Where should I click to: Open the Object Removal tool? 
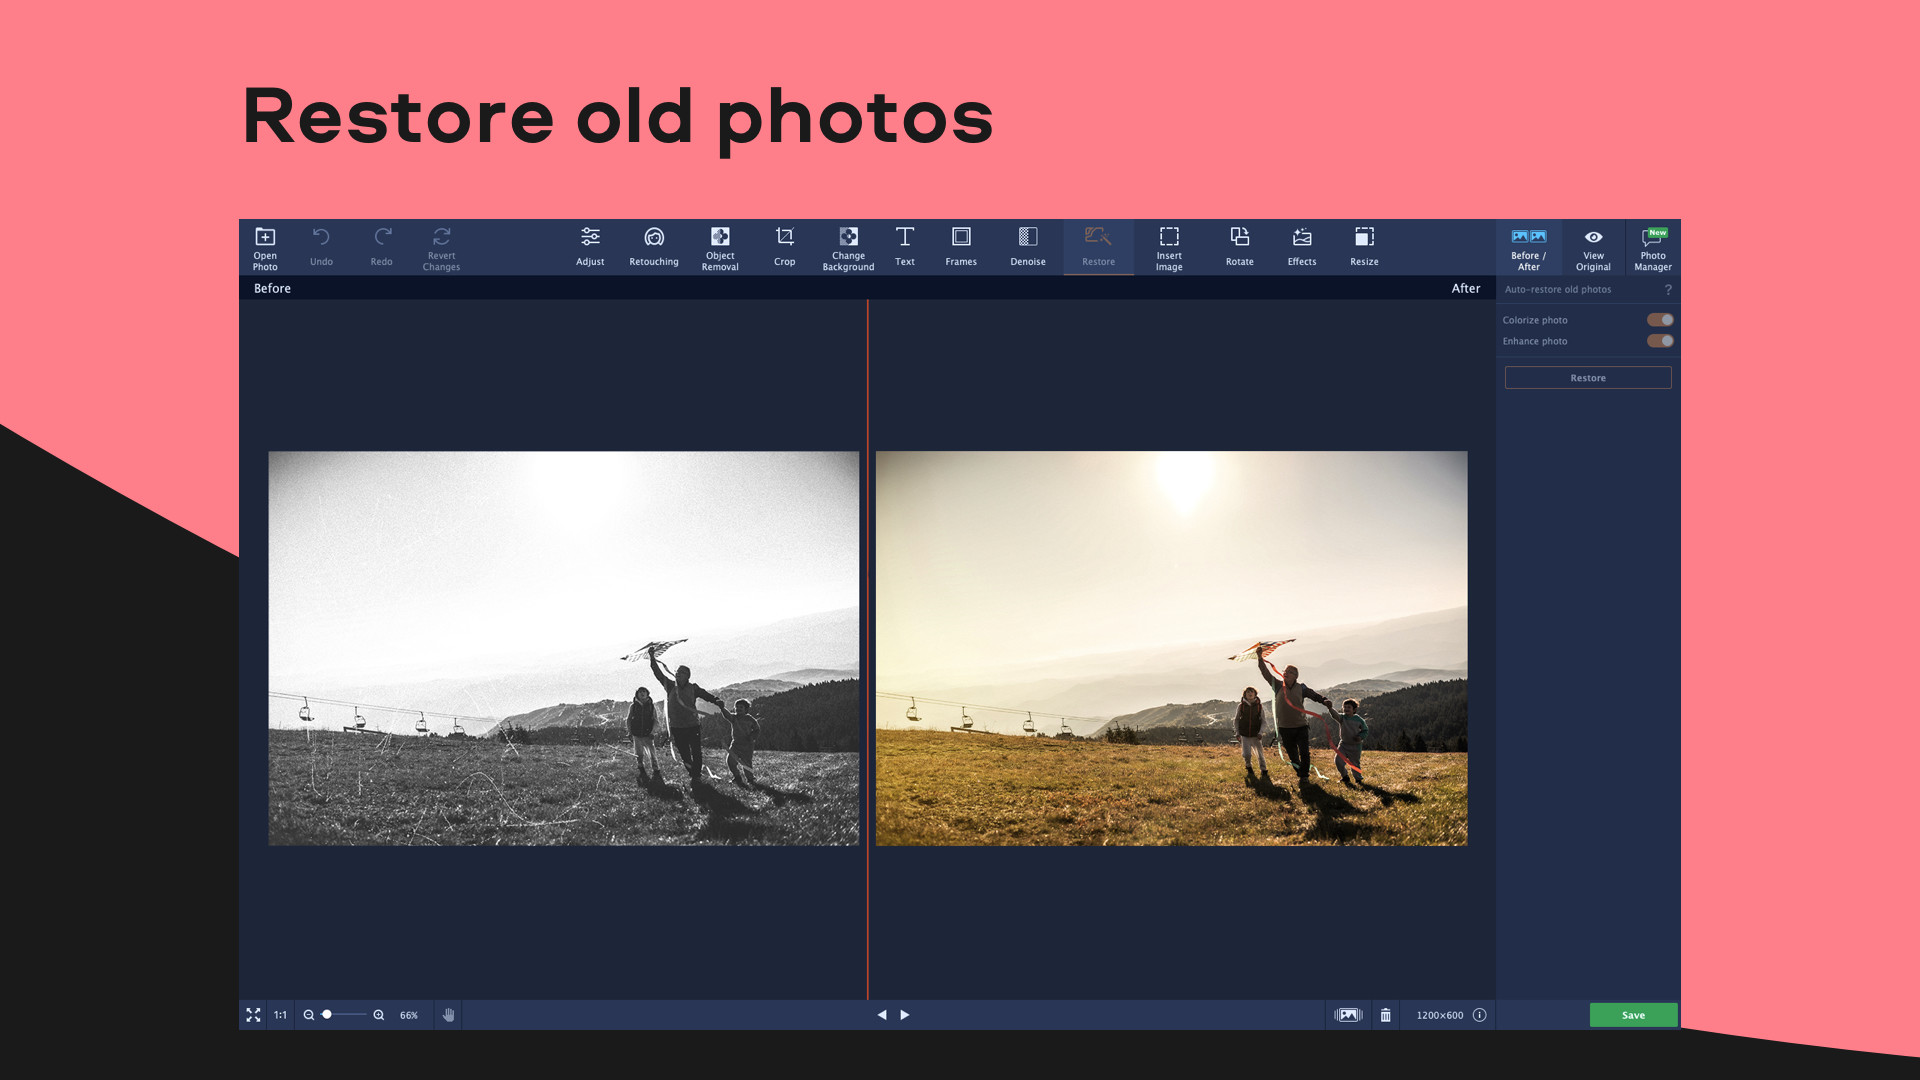720,247
